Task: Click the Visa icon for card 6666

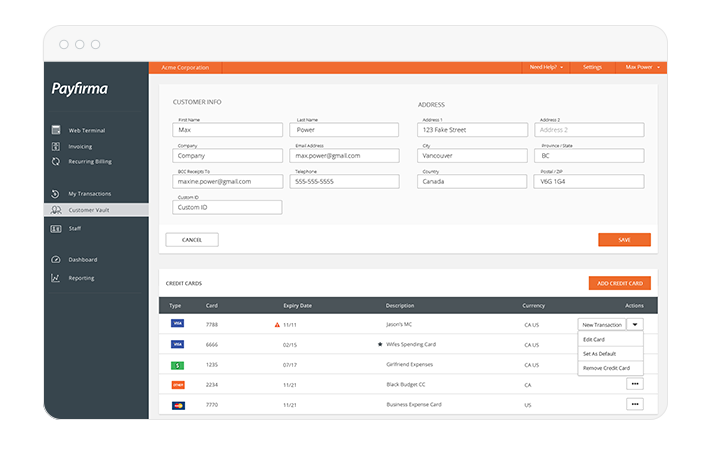Action: (x=177, y=344)
